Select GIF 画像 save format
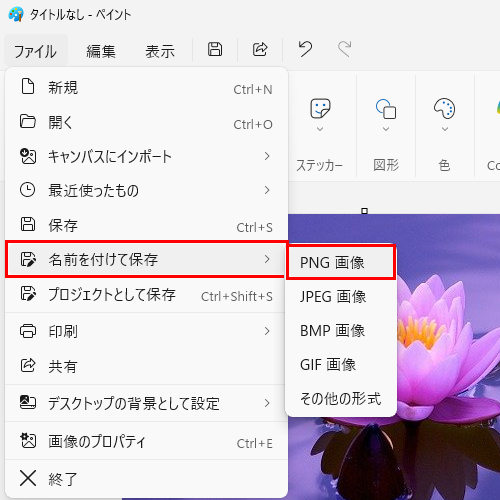Image resolution: width=500 pixels, height=500 pixels. [341, 365]
